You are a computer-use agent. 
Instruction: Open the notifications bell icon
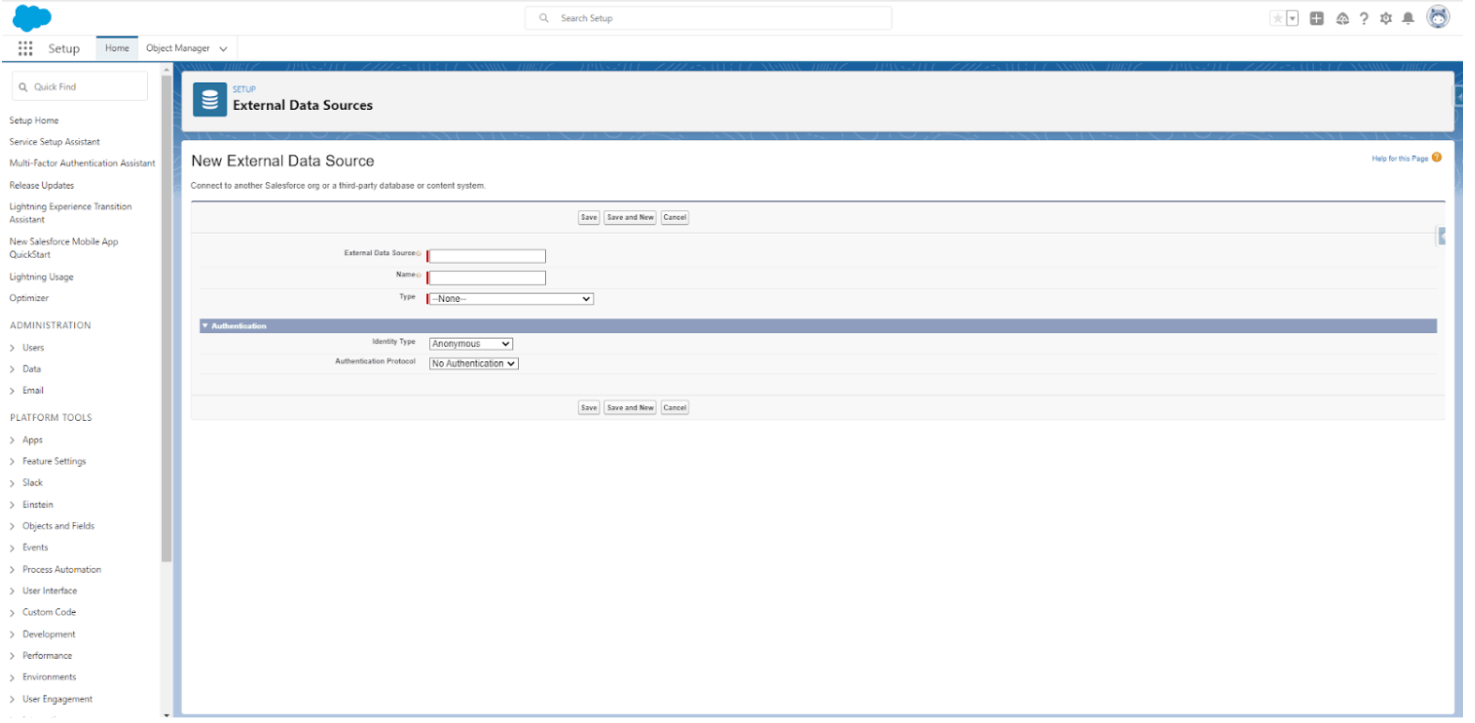click(x=1409, y=17)
